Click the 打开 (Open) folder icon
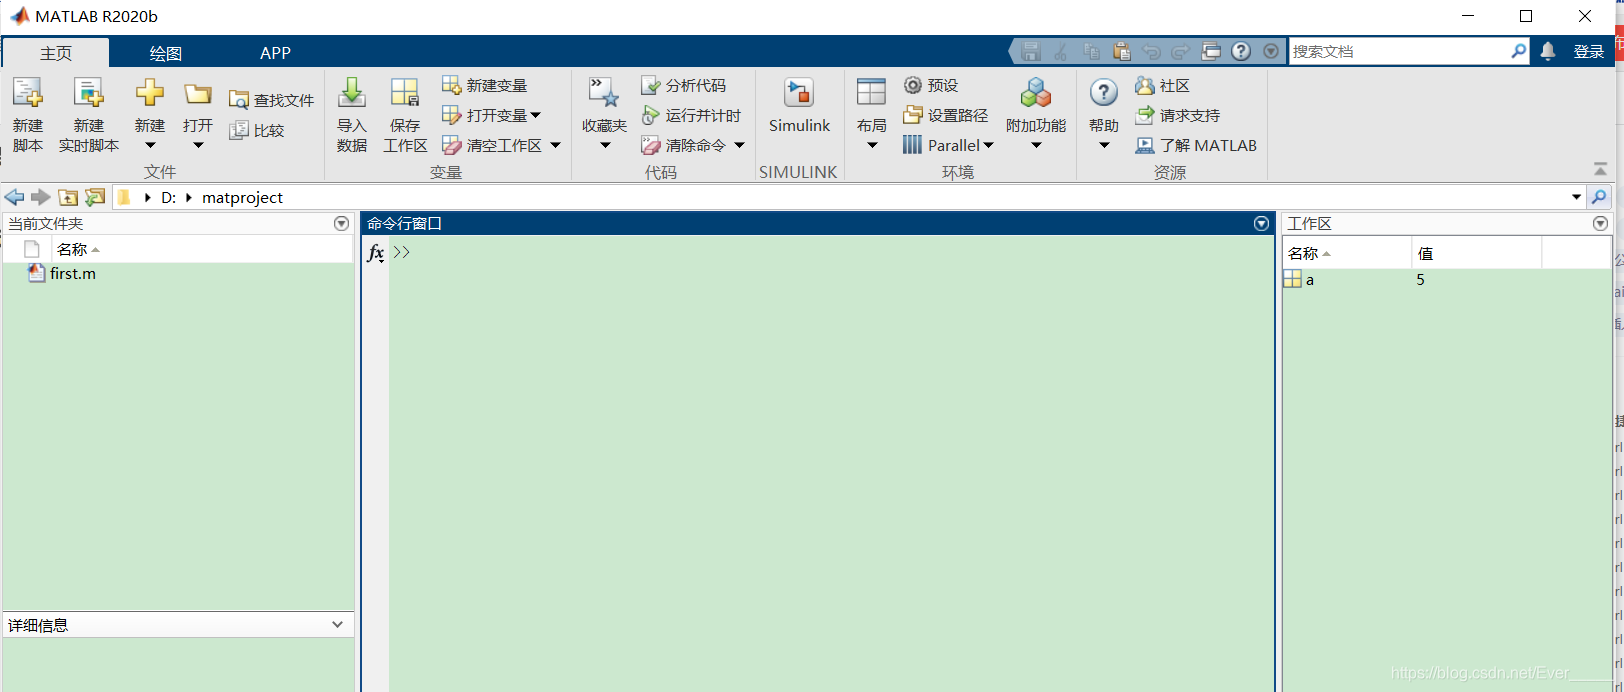Screen dimensions: 1624x692 point(198,94)
